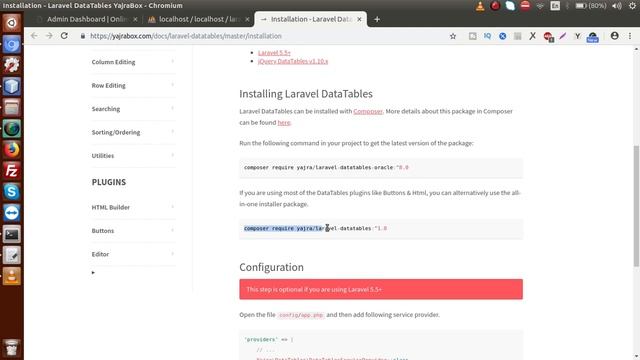Open the Chromium three-dot menu

click(x=630, y=36)
